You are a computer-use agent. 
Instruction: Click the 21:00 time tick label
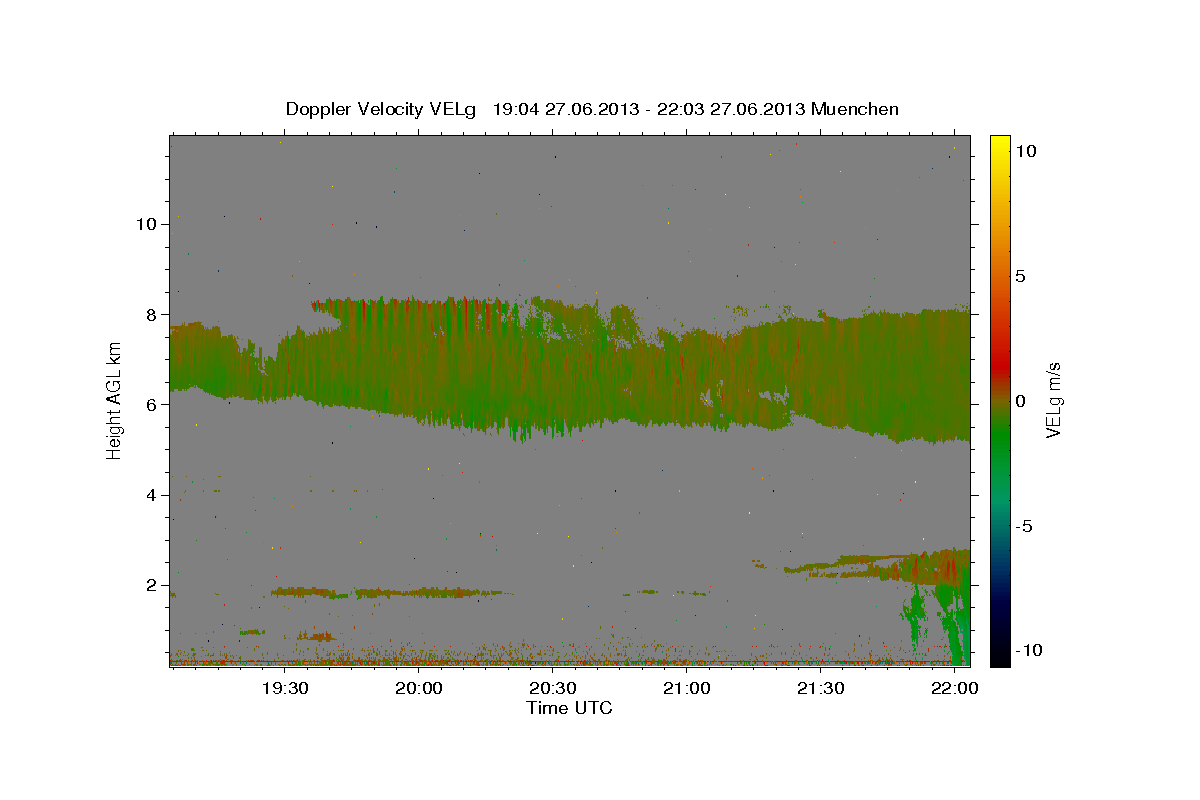(x=686, y=688)
